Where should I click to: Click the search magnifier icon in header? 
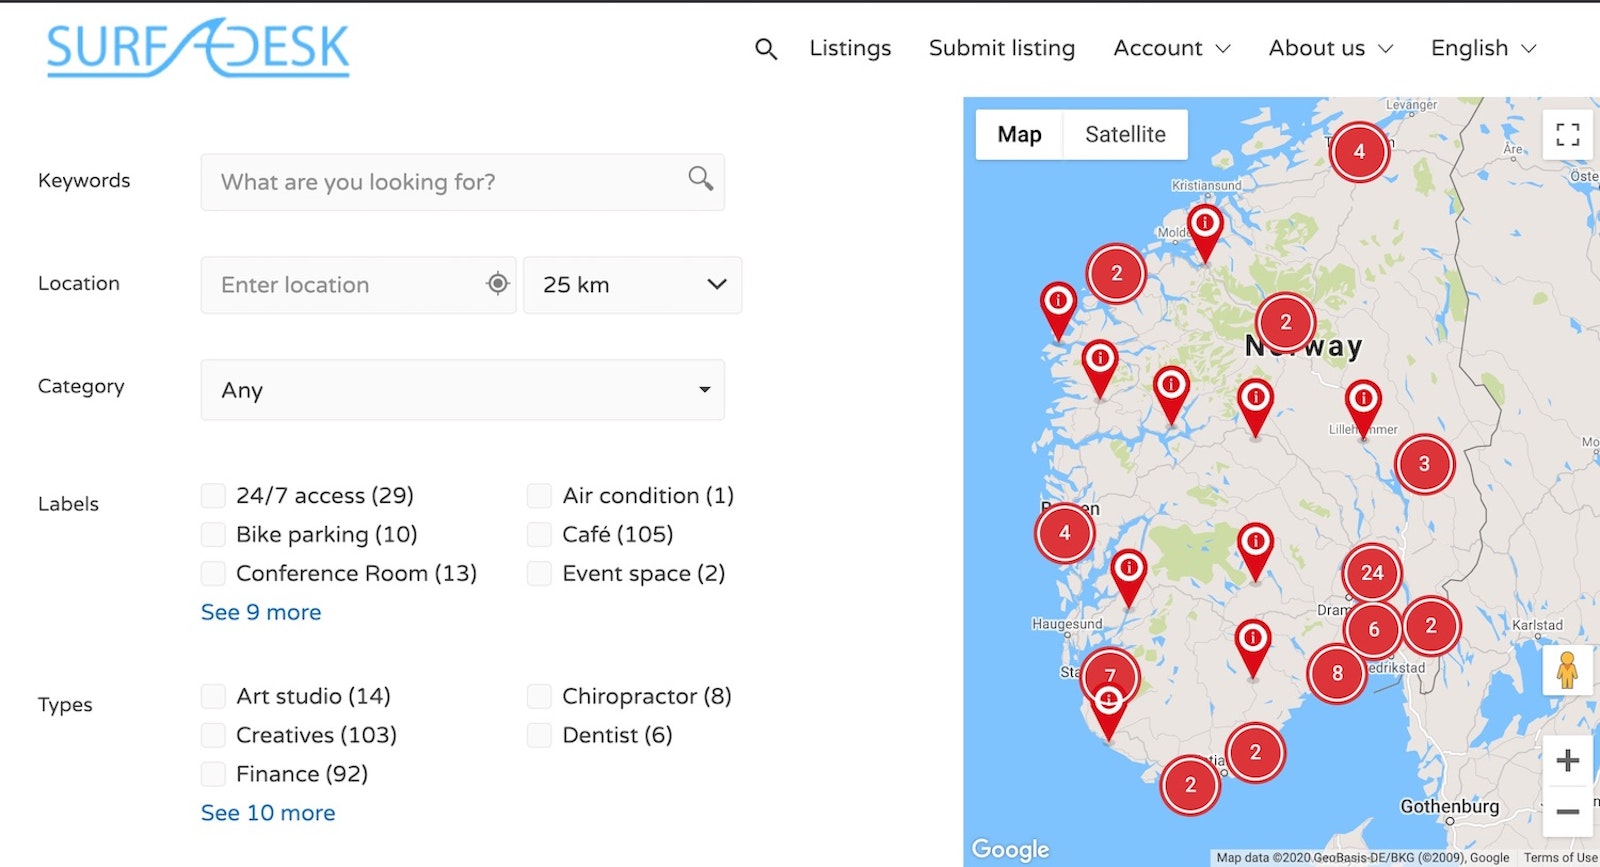tap(766, 49)
